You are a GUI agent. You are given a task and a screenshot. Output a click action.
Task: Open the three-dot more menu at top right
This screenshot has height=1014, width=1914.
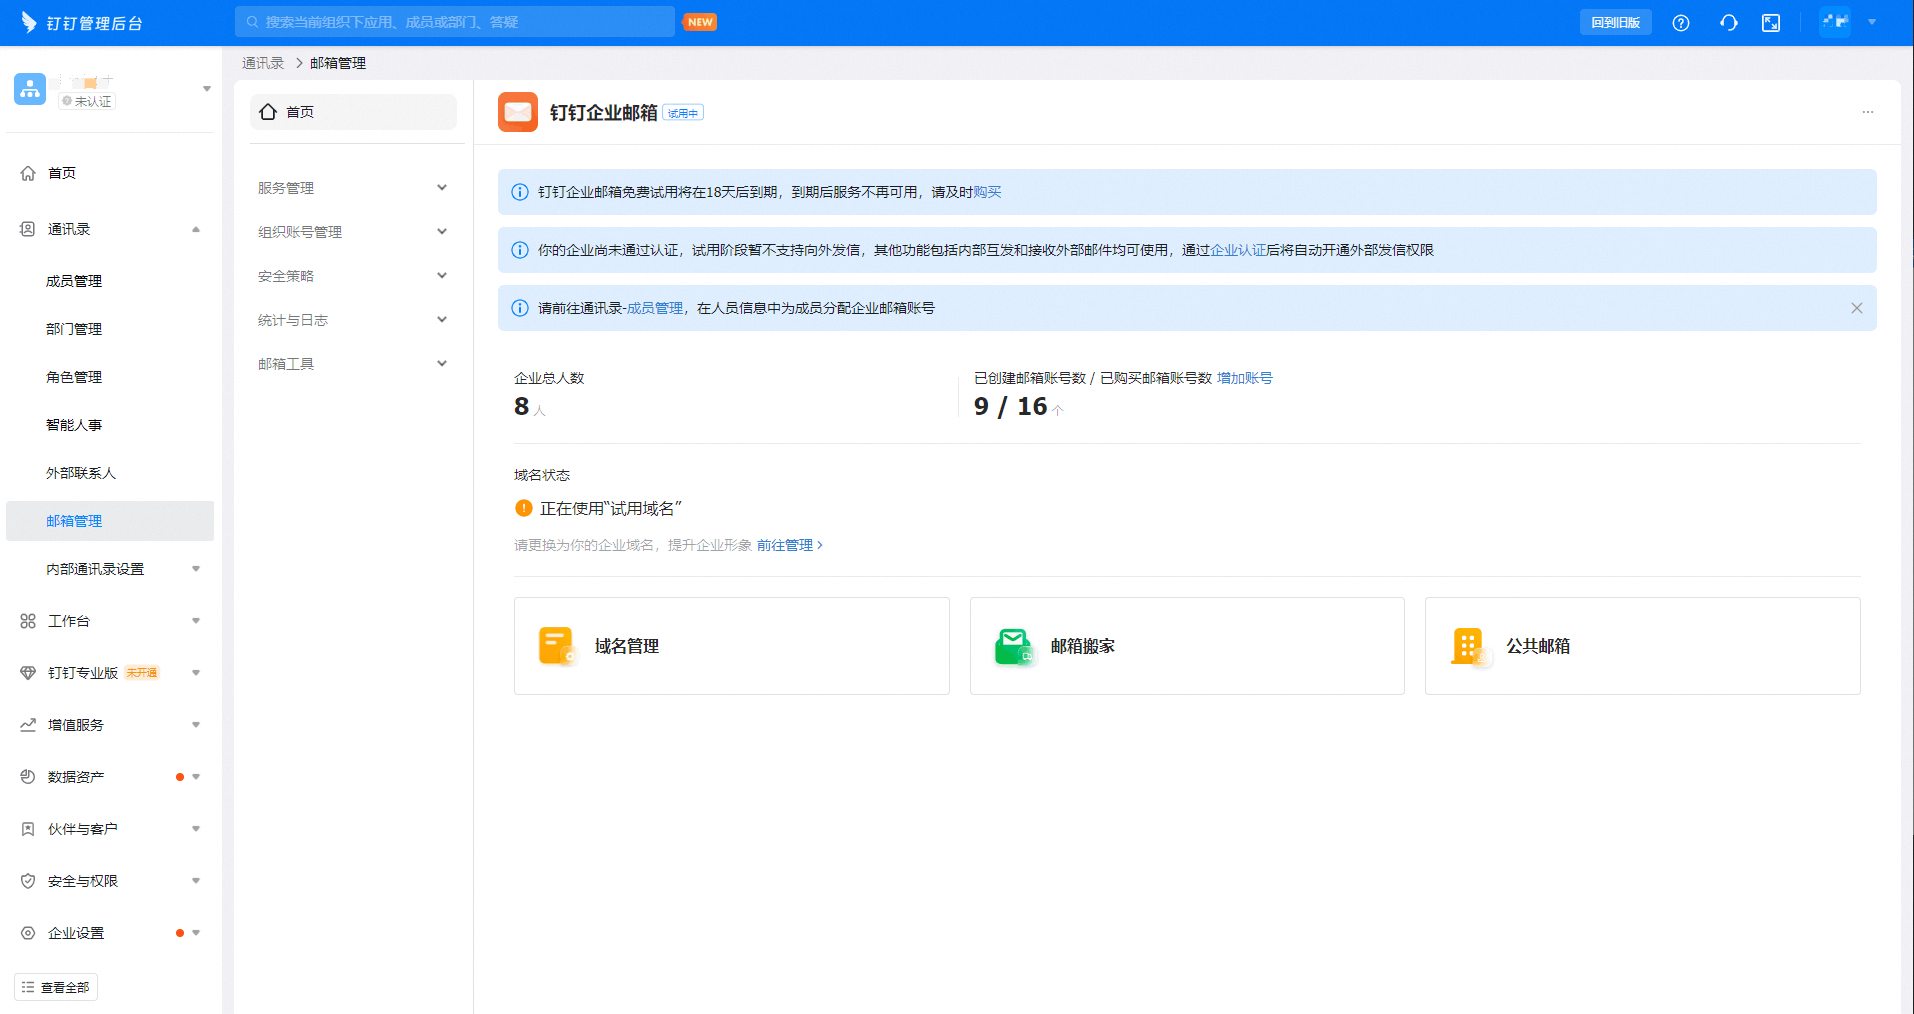pos(1868,112)
